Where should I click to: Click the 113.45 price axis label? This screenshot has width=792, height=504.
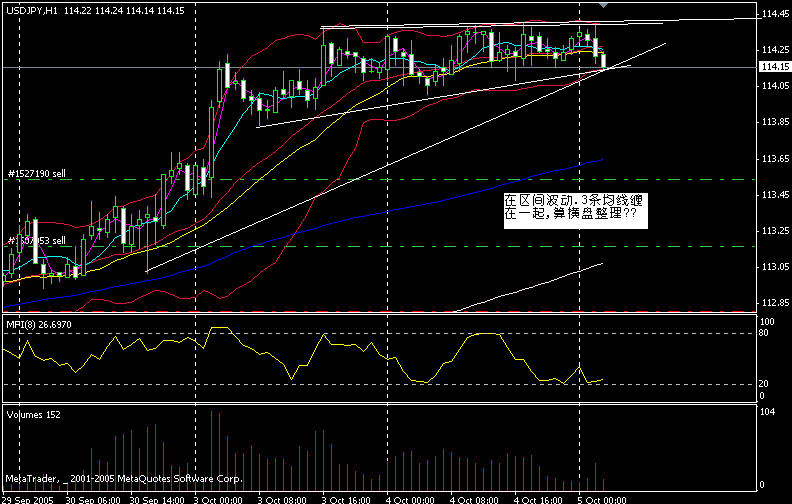point(775,194)
